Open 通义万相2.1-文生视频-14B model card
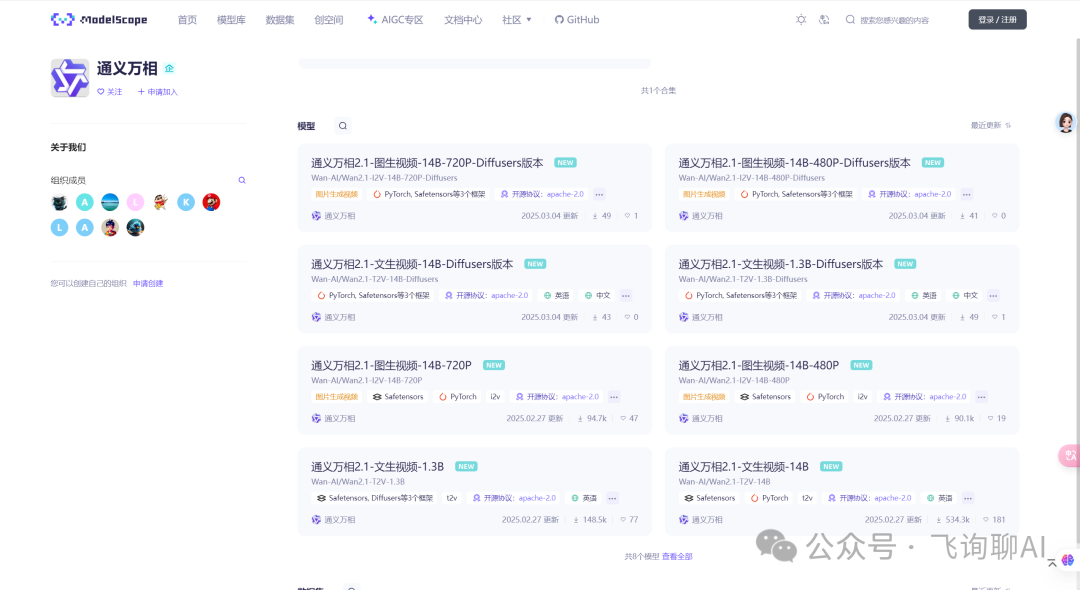This screenshot has width=1080, height=590. [x=743, y=467]
